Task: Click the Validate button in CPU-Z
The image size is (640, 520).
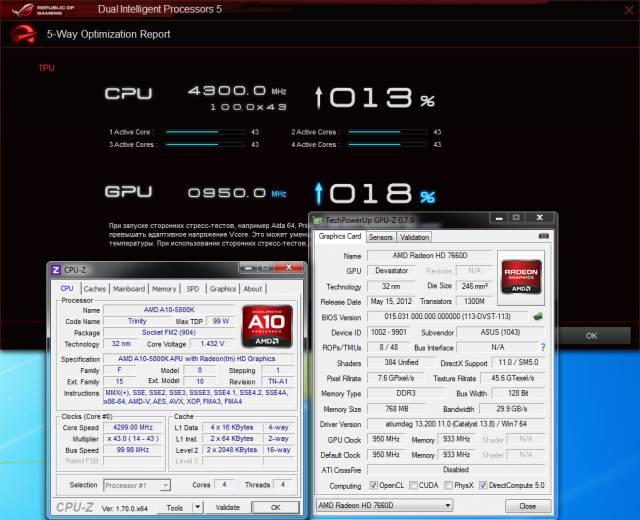Action: [x=227, y=507]
